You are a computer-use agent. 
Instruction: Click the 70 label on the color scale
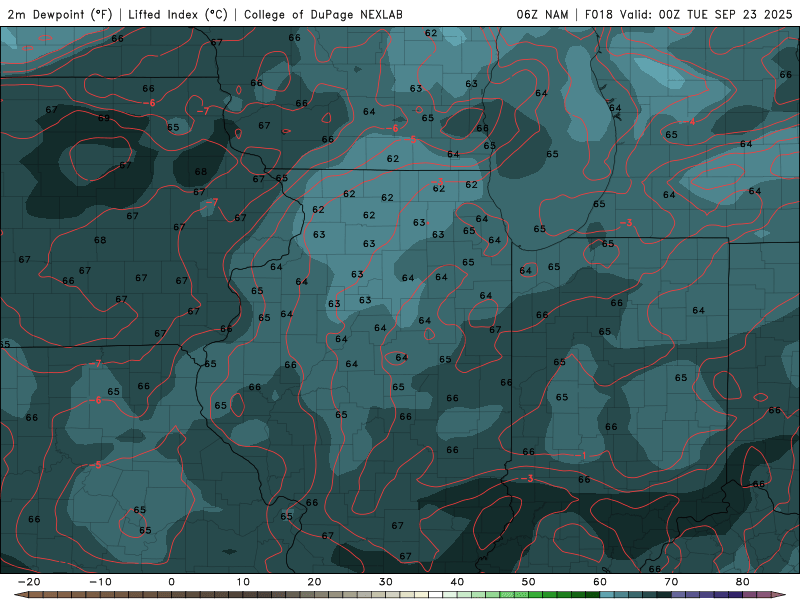(671, 582)
